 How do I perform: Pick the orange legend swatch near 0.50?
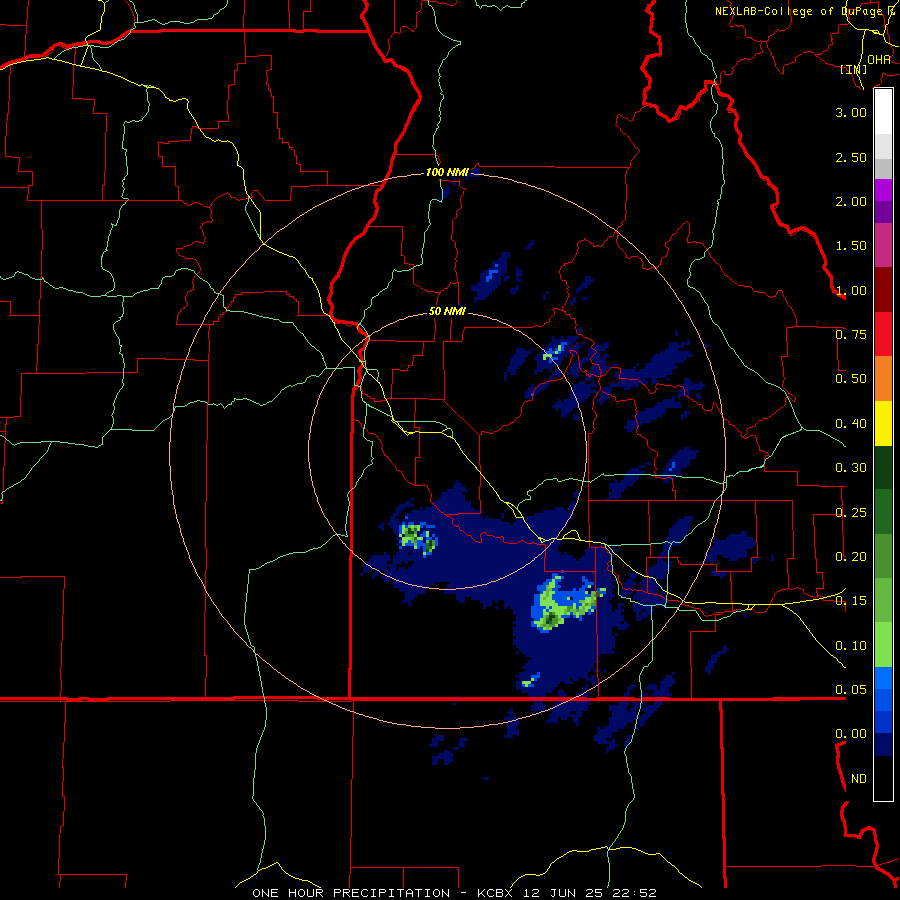tap(883, 378)
